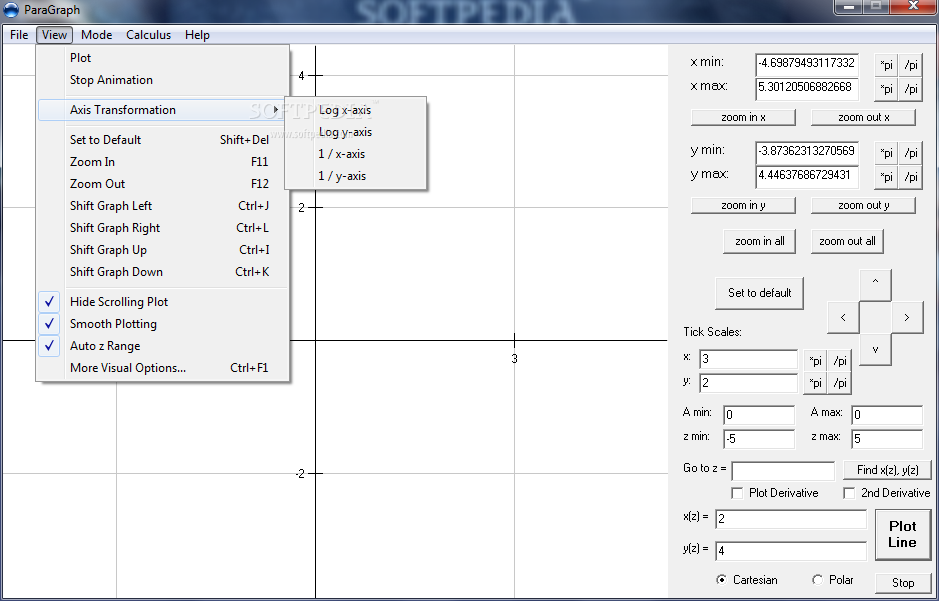Click the y tick scale field
Viewport: 939px width, 601px height.
tap(748, 383)
